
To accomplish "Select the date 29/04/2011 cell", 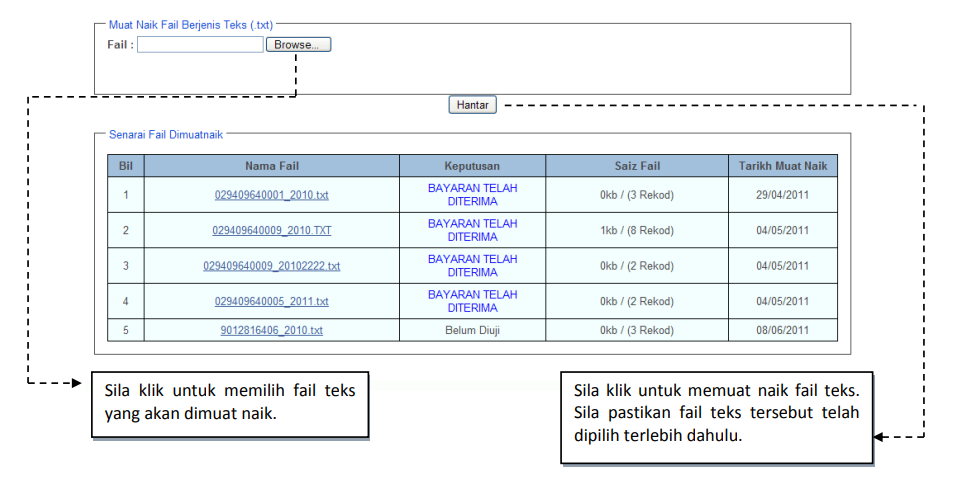I will (x=783, y=195).
